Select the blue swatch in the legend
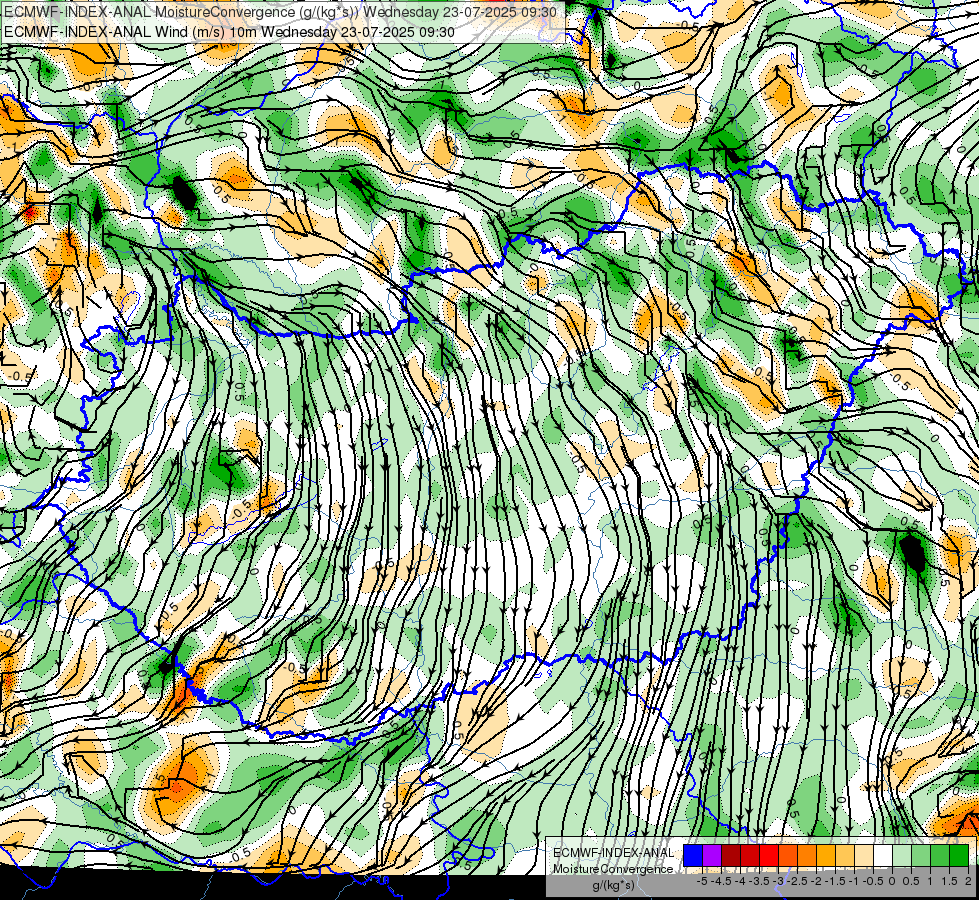Viewport: 979px width, 900px height. point(693,856)
